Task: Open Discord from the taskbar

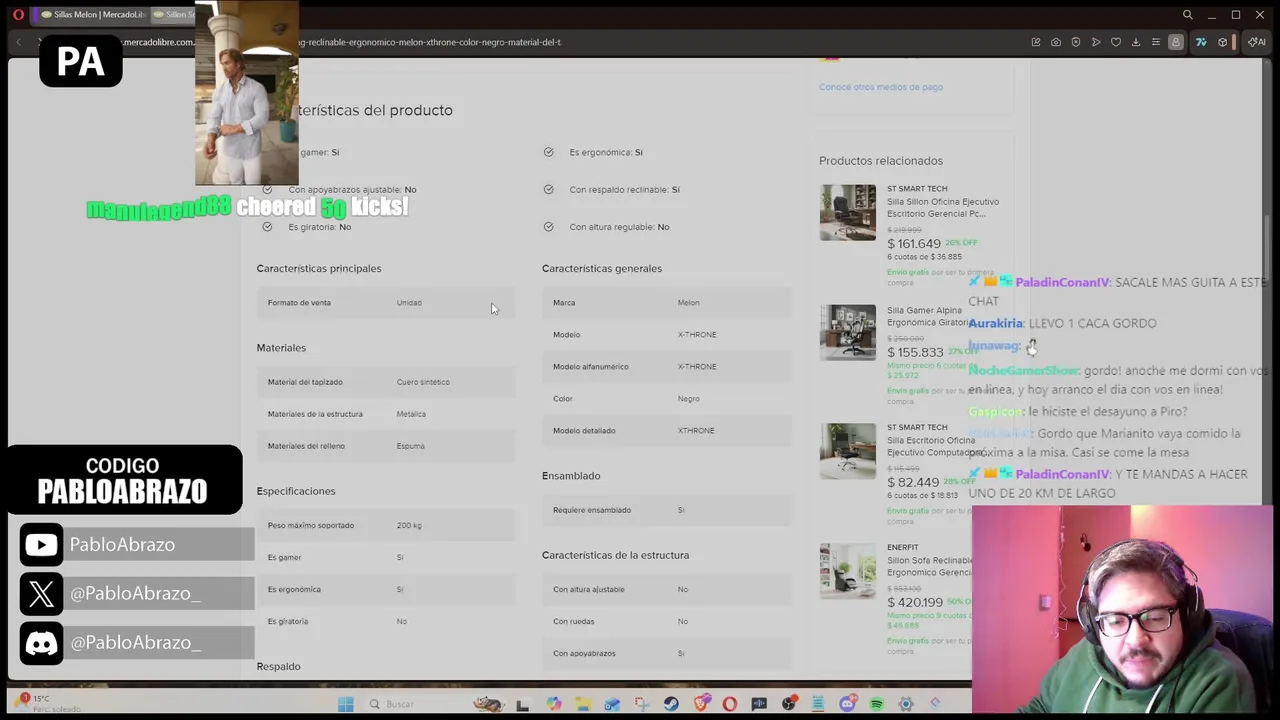Action: pos(847,704)
